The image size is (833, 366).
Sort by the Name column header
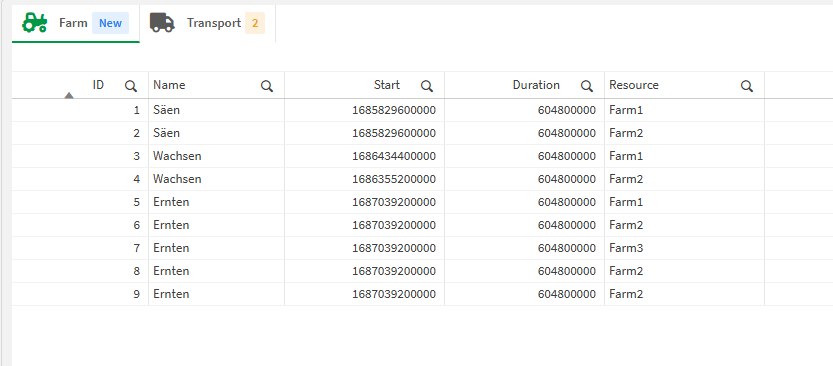169,85
